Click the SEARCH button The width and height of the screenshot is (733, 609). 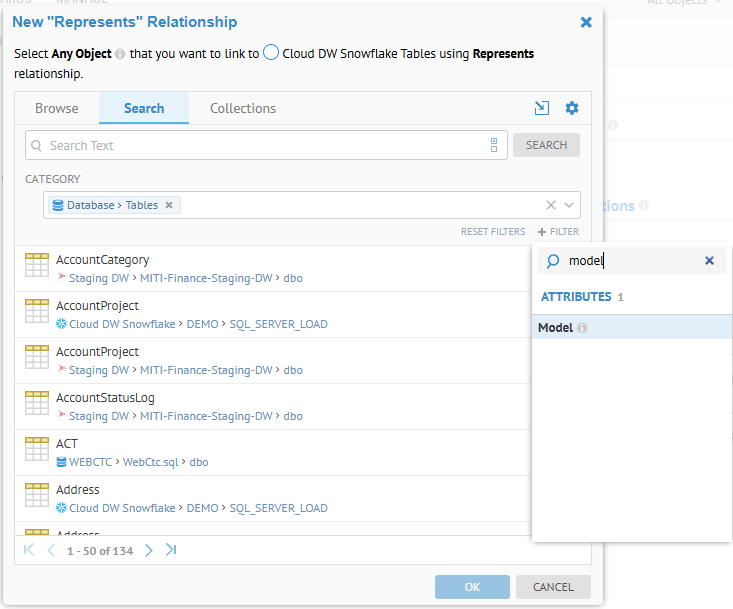pyautogui.click(x=546, y=145)
